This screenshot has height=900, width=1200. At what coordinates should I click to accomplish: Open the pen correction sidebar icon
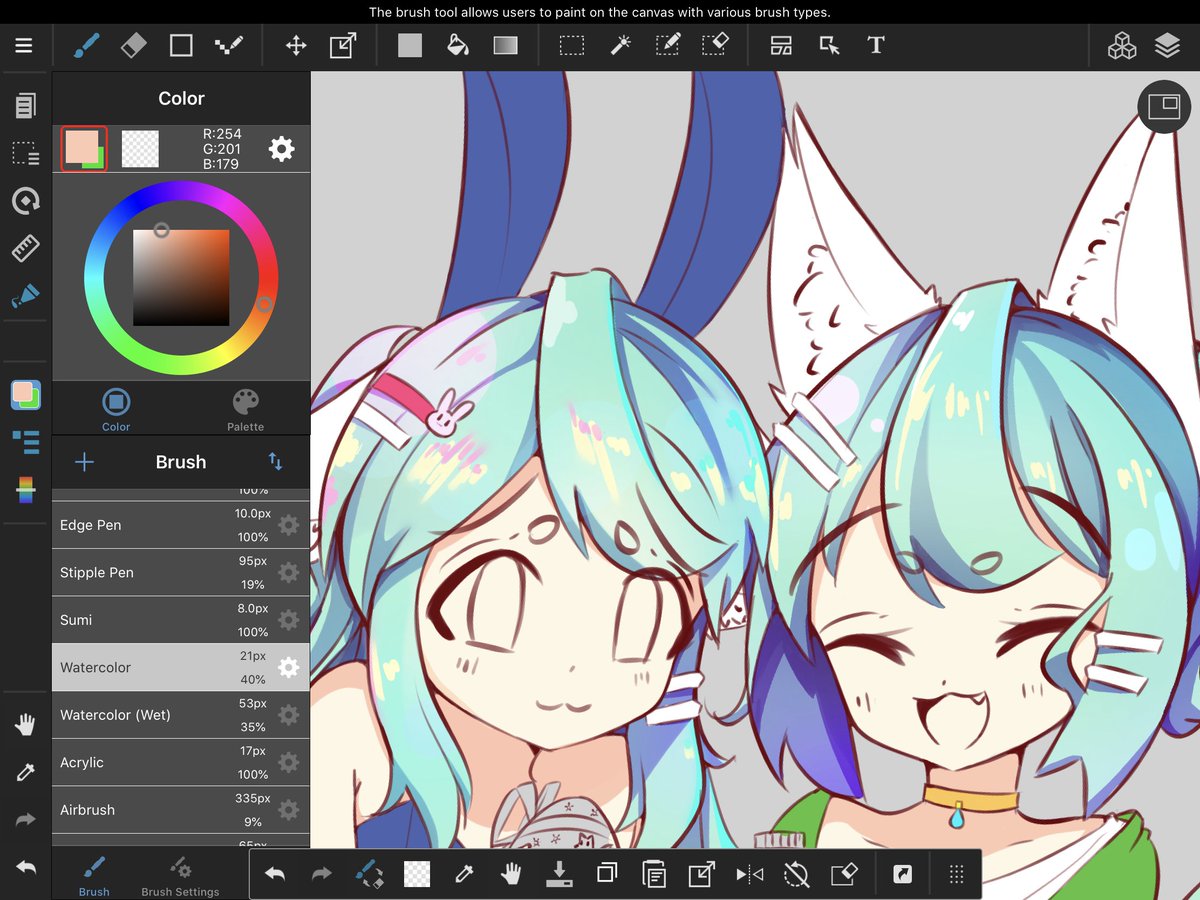click(x=25, y=296)
